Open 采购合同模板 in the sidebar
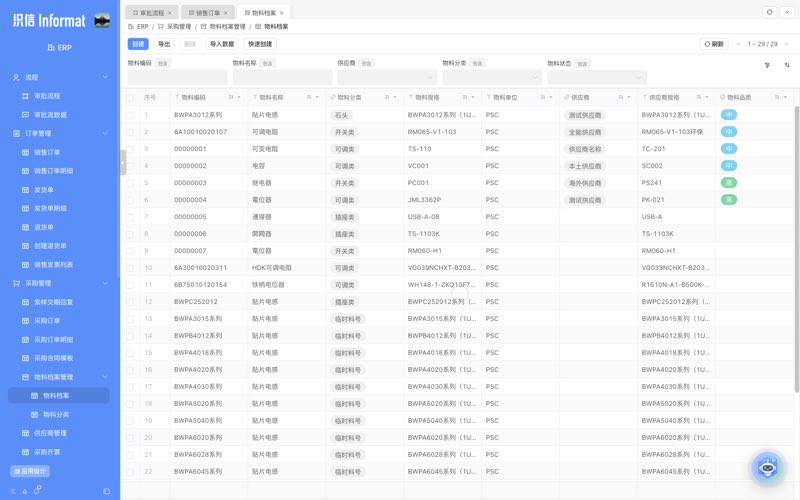 (53, 358)
